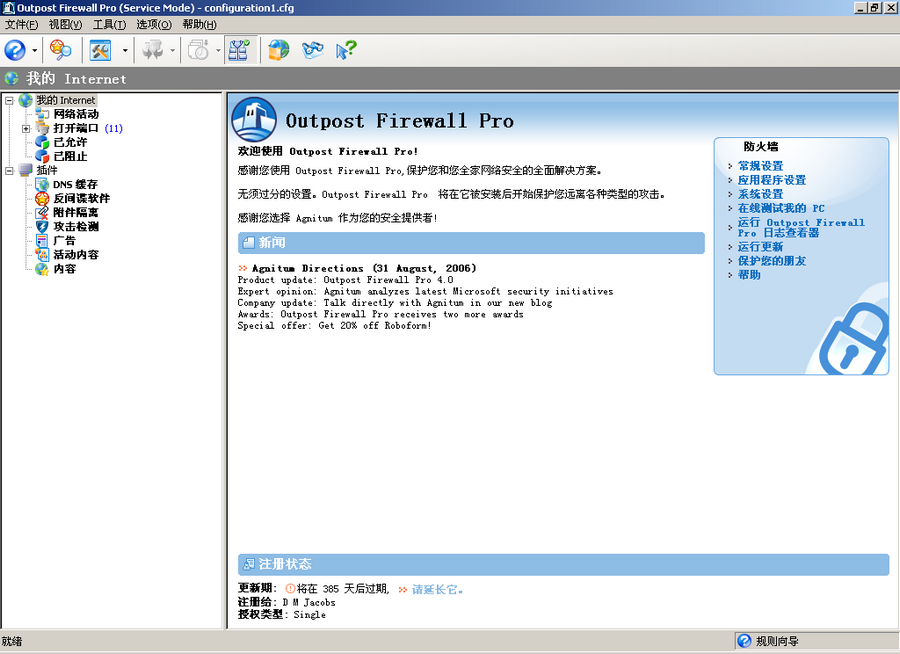Image resolution: width=900 pixels, height=654 pixels.
Task: Click the Outpost Firewall Pro castle logo
Action: point(253,119)
